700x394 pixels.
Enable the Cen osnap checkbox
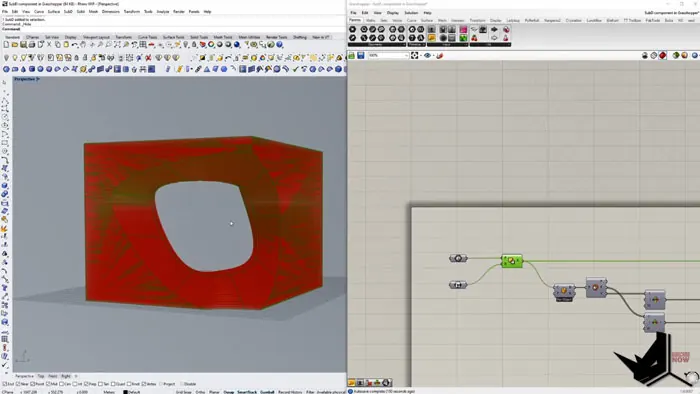click(62, 384)
